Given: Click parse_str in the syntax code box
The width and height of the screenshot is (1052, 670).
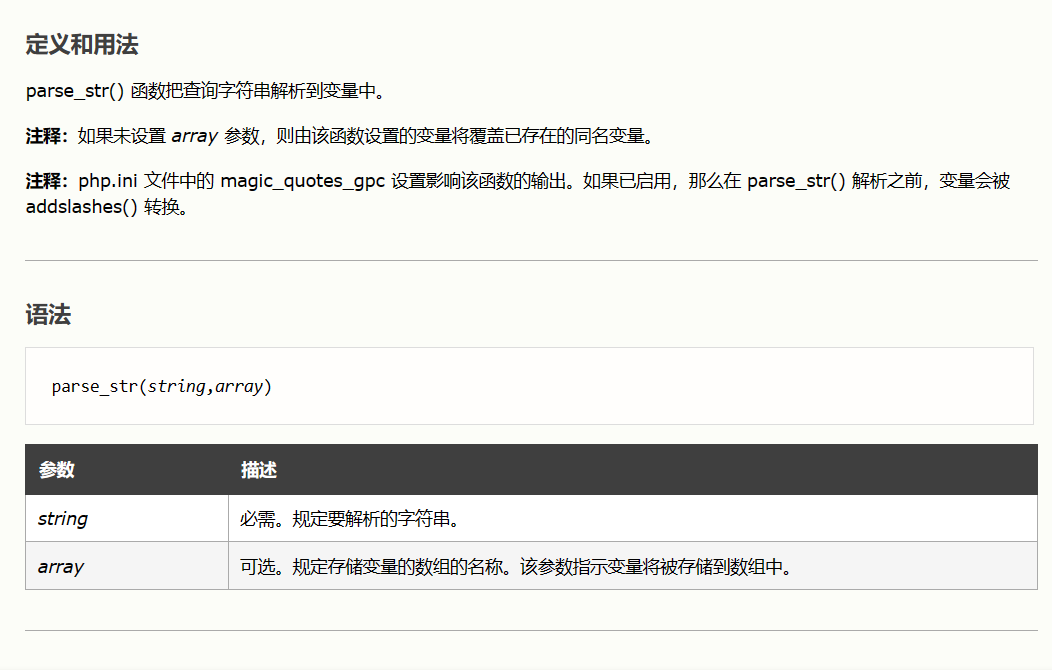Looking at the screenshot, I should coord(94,386).
